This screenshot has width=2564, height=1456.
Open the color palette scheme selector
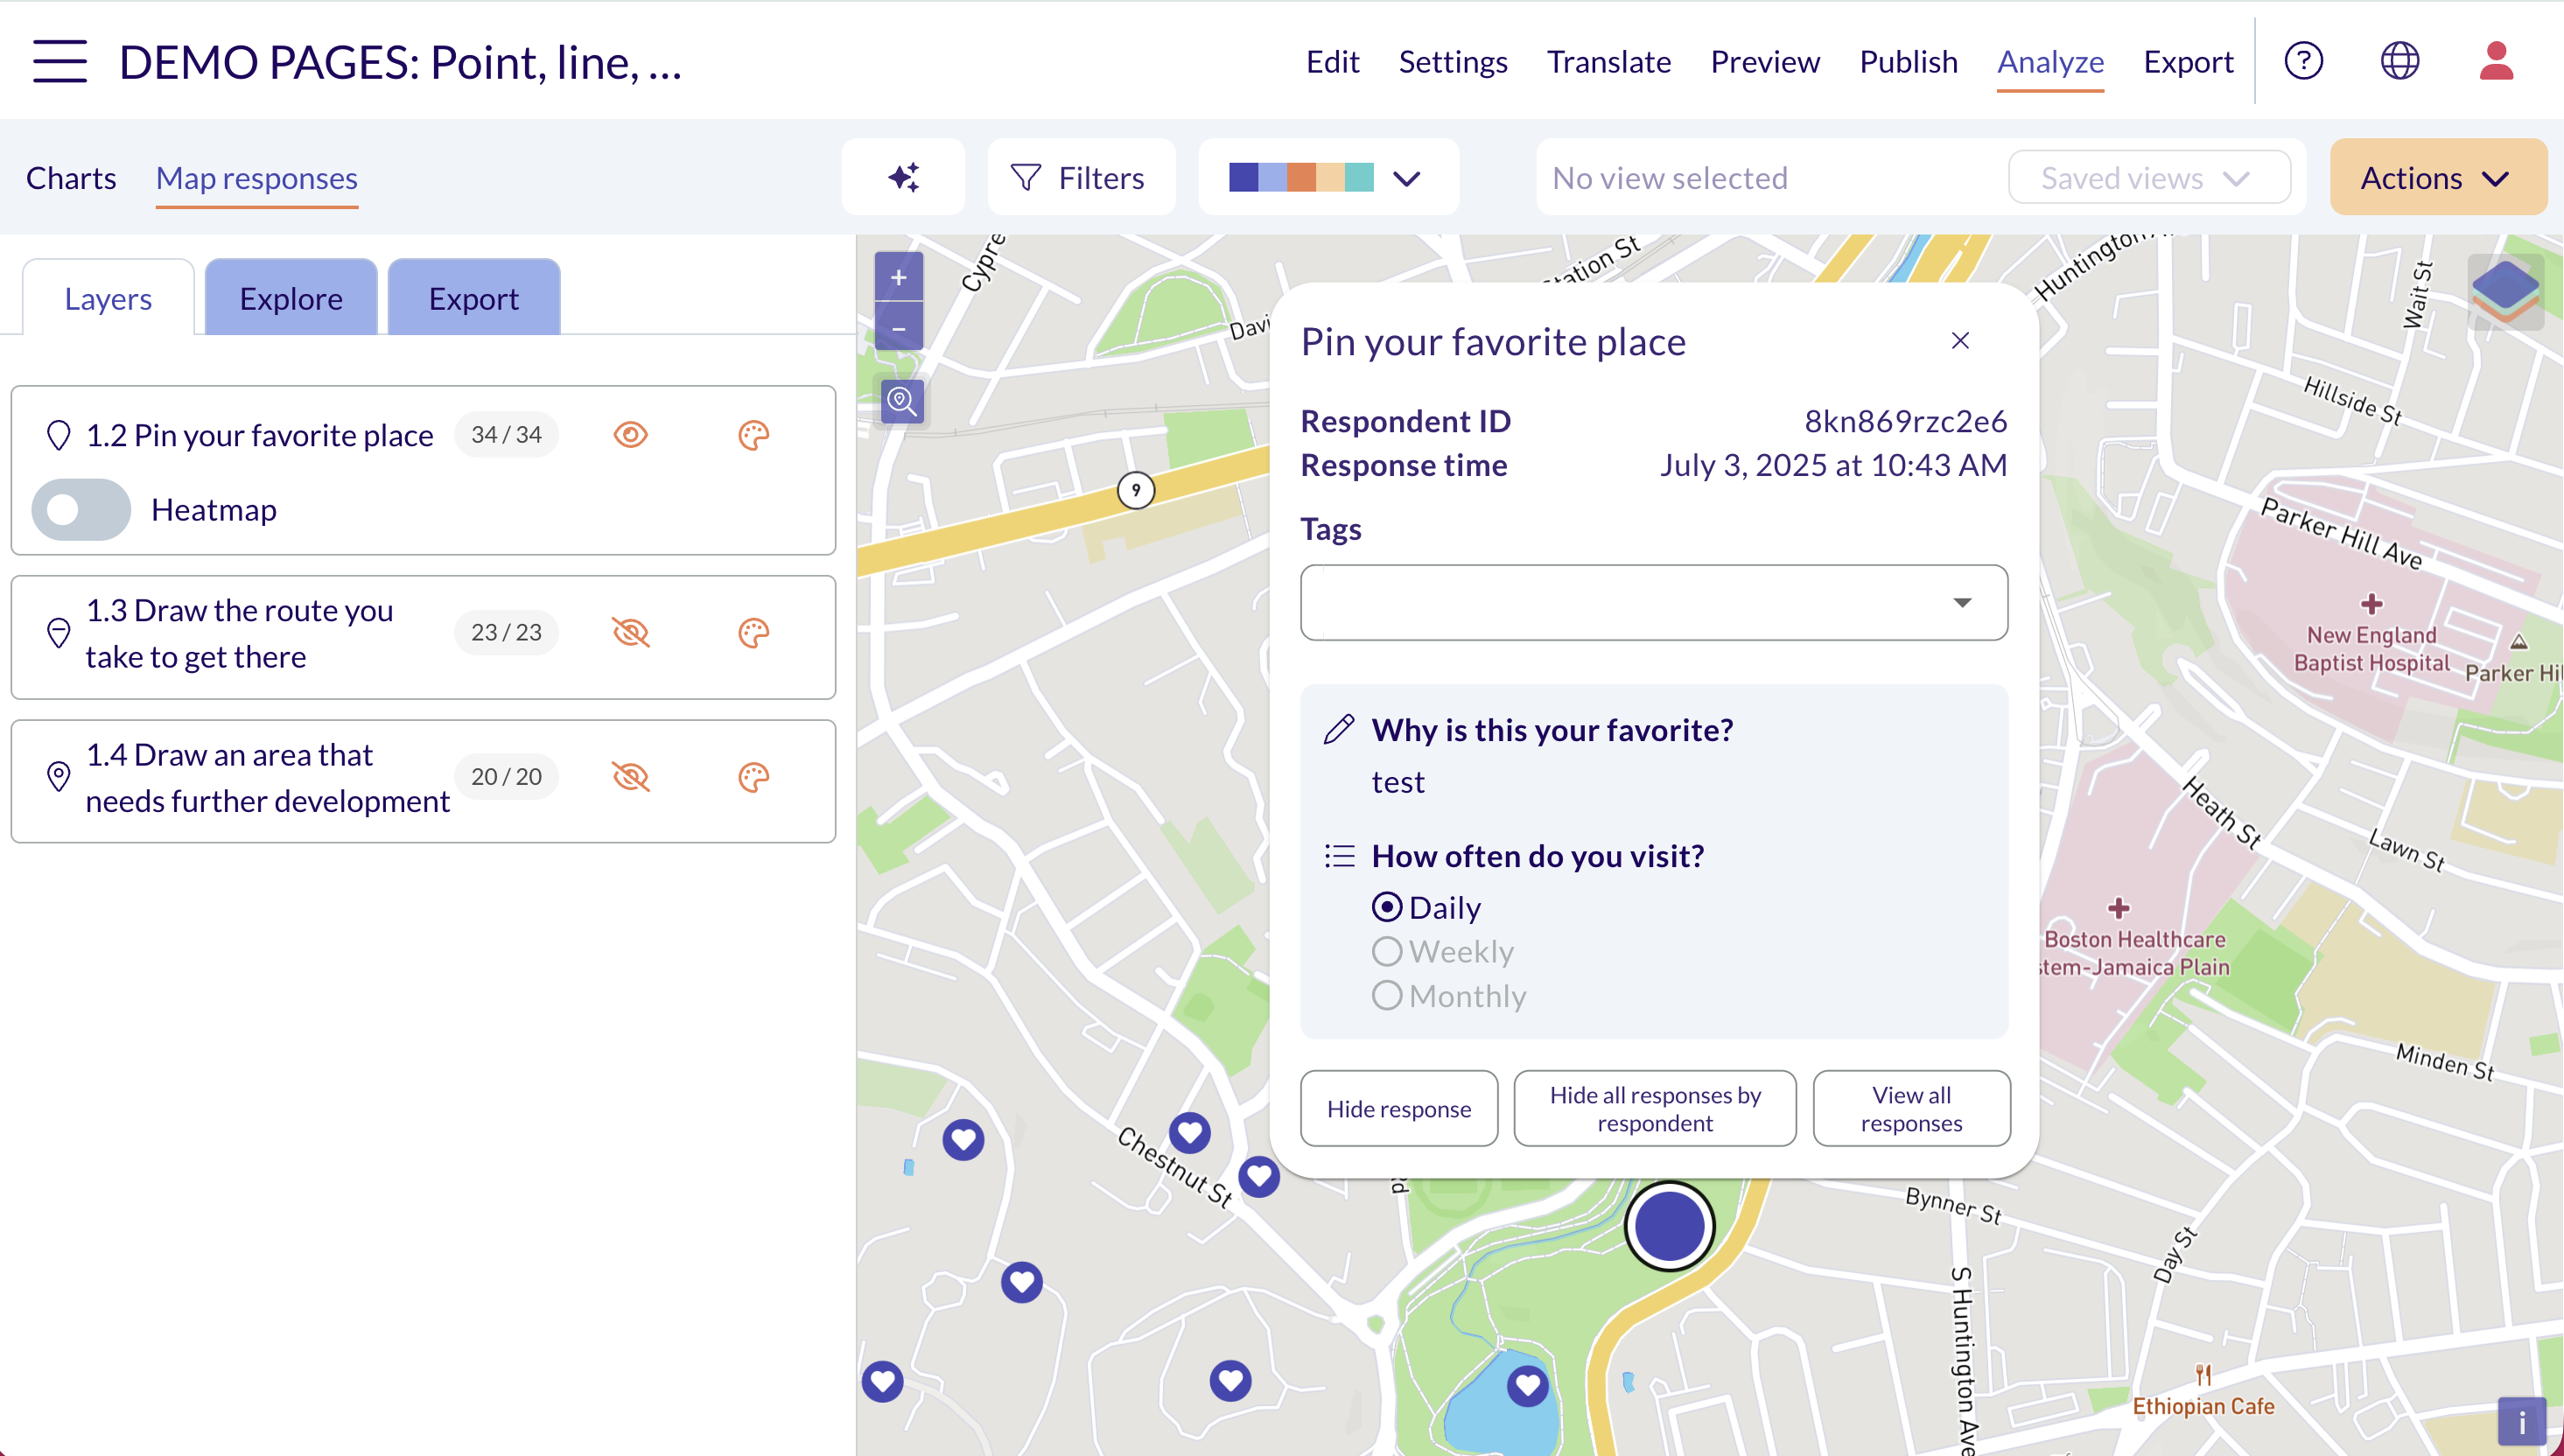tap(1327, 177)
